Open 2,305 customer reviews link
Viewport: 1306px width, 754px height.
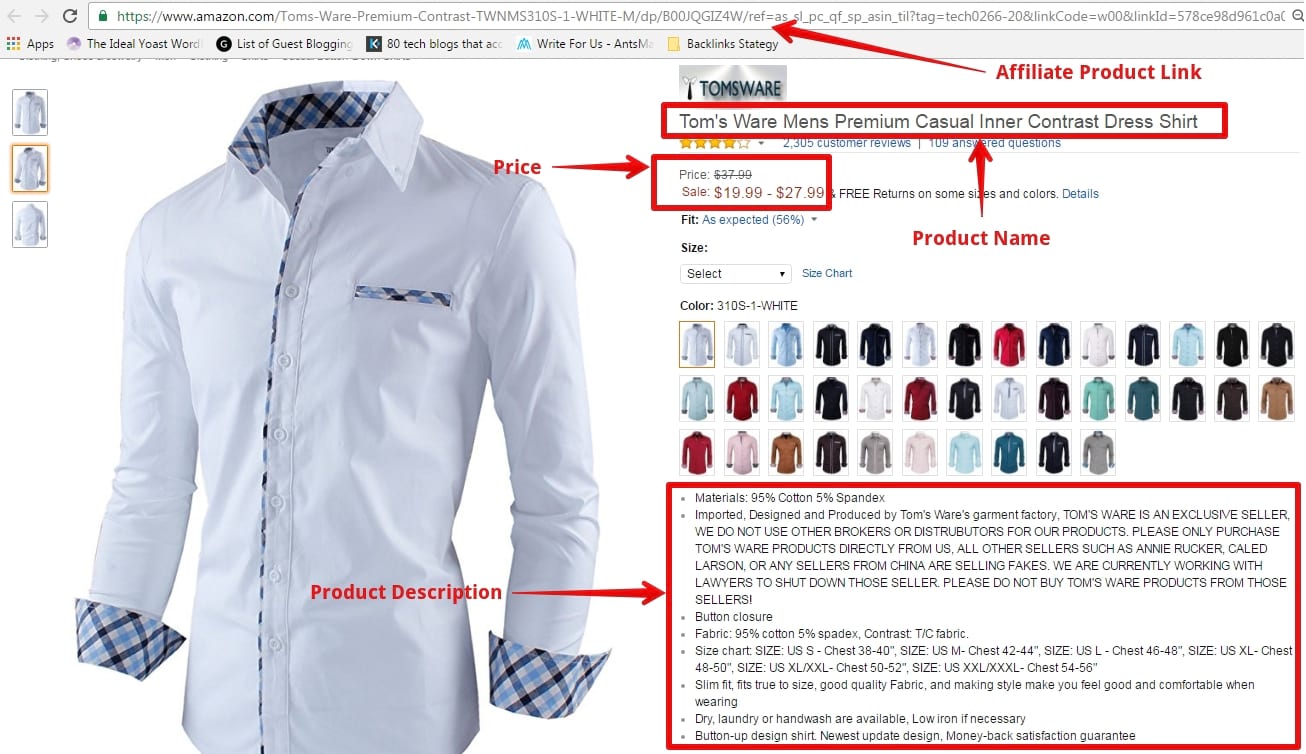847,143
